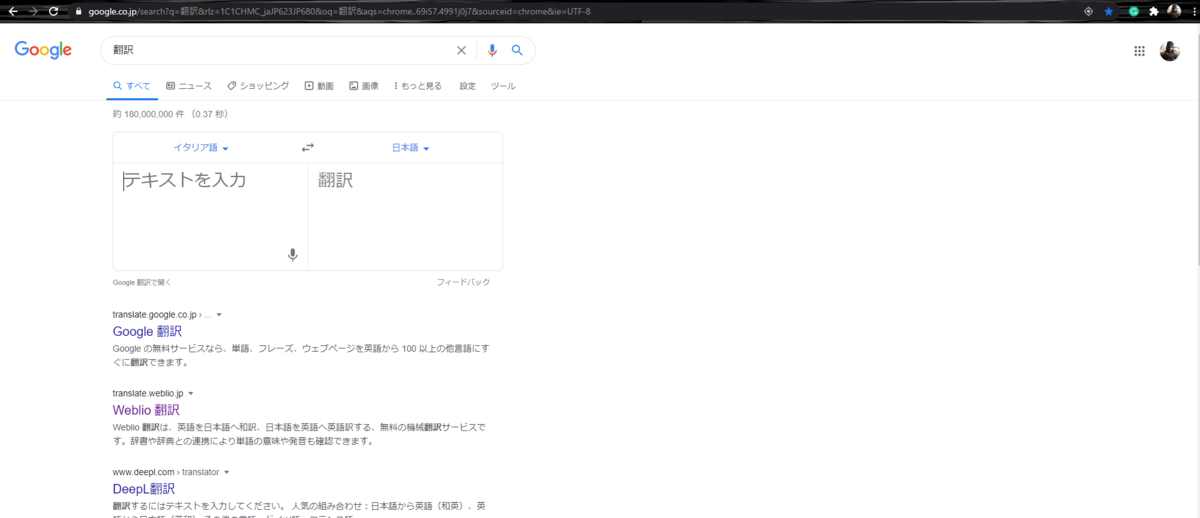Viewport: 1200px width, 518px height.
Task: Open the Google 翻訳 result title
Action: click(x=147, y=331)
